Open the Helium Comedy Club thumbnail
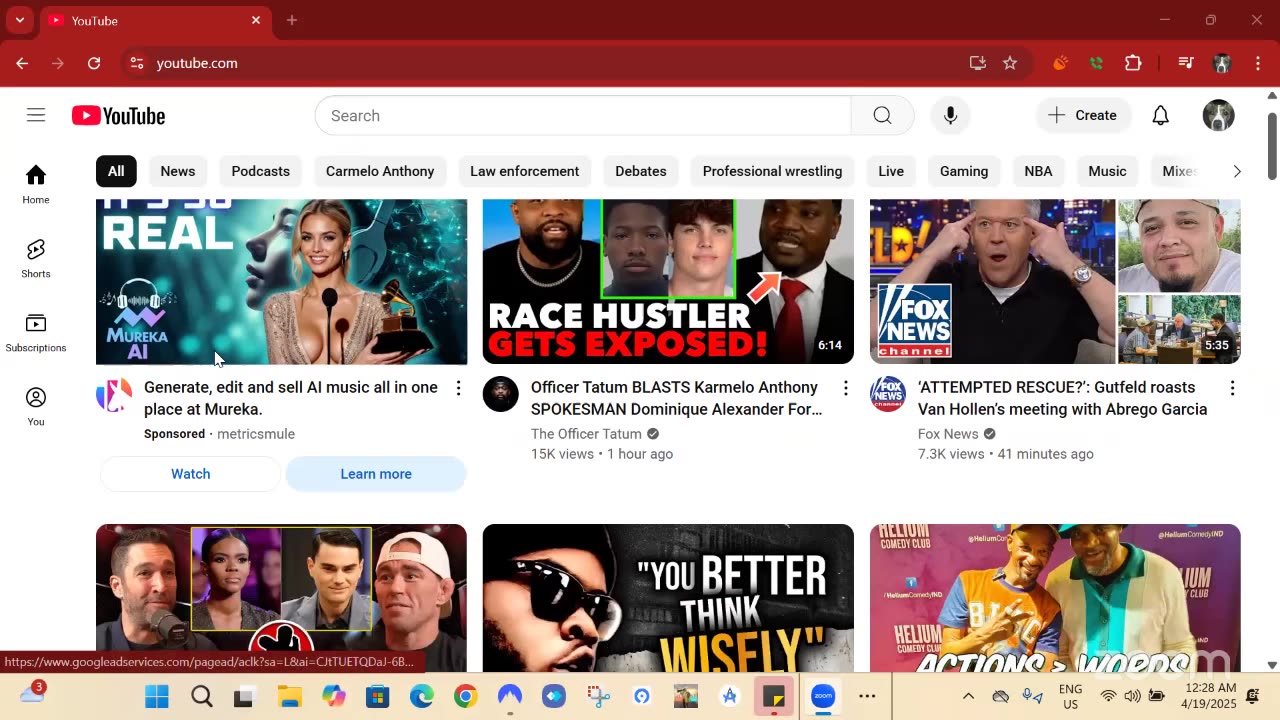 1055,598
